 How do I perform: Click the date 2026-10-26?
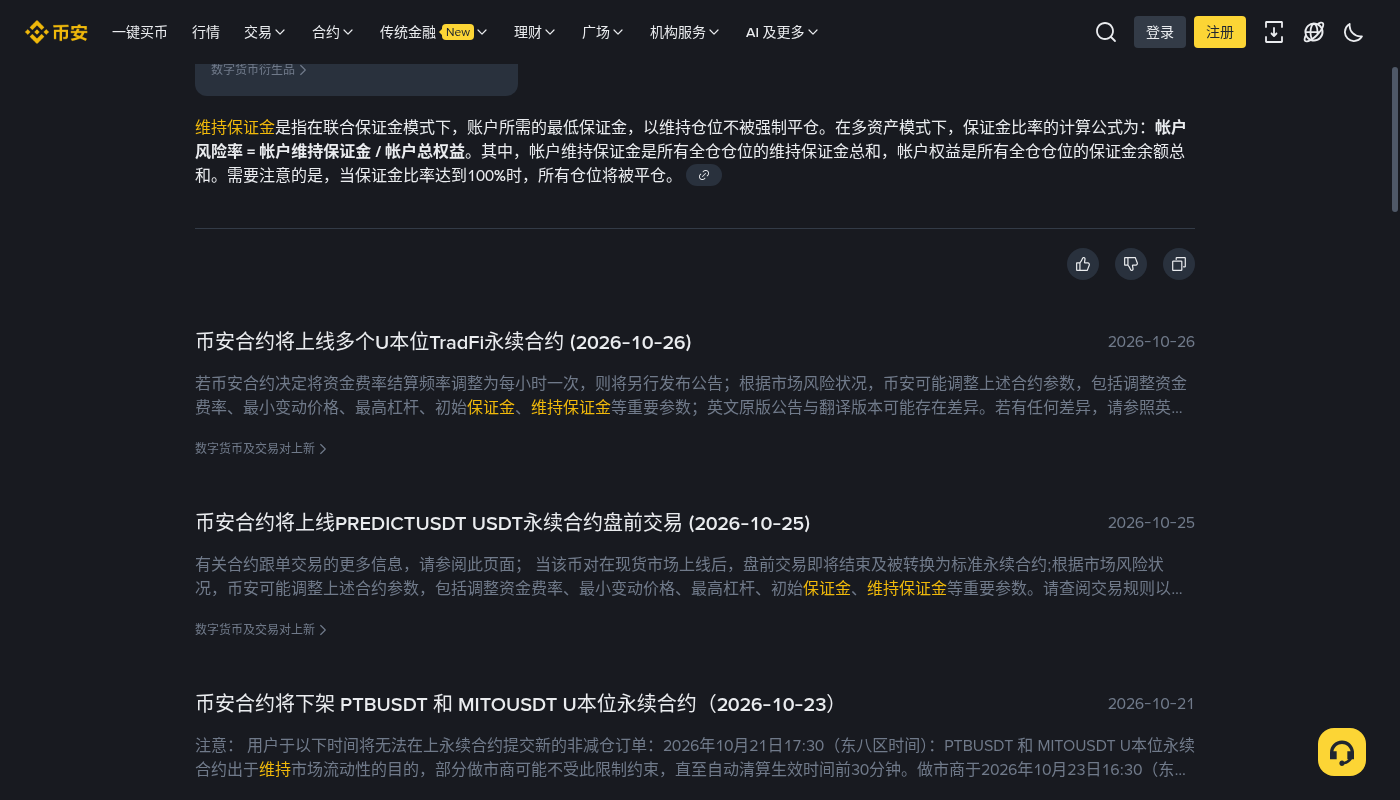(1151, 342)
